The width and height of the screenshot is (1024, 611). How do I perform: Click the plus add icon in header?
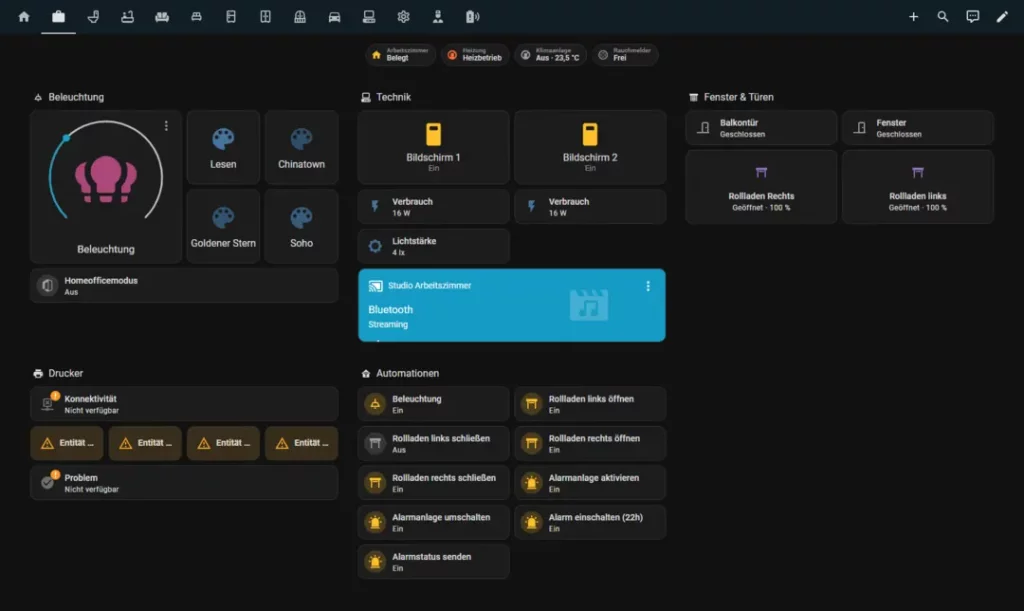tap(913, 16)
